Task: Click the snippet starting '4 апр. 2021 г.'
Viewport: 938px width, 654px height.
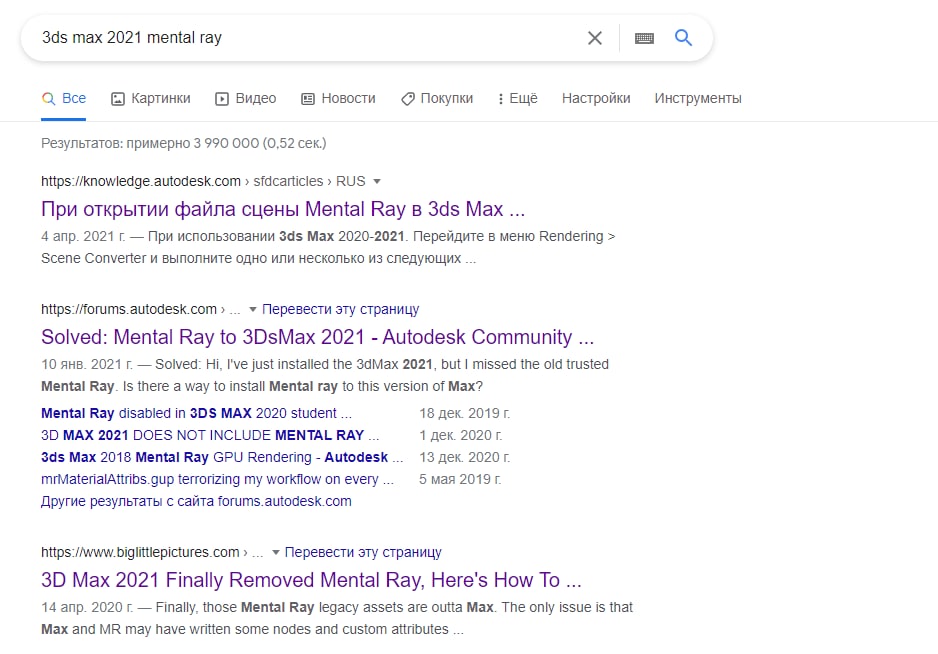Action: 328,247
